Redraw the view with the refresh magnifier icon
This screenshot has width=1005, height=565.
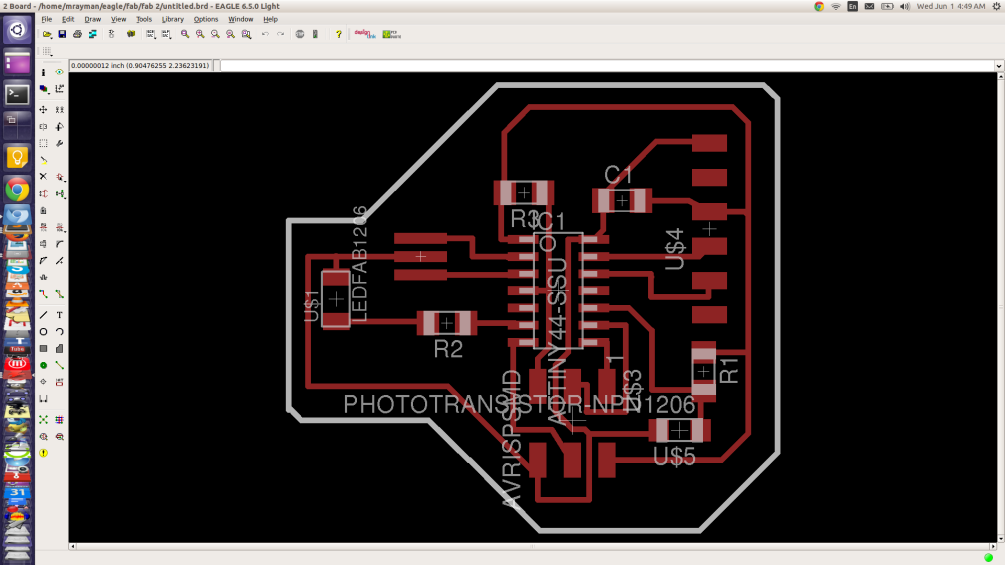click(231, 34)
